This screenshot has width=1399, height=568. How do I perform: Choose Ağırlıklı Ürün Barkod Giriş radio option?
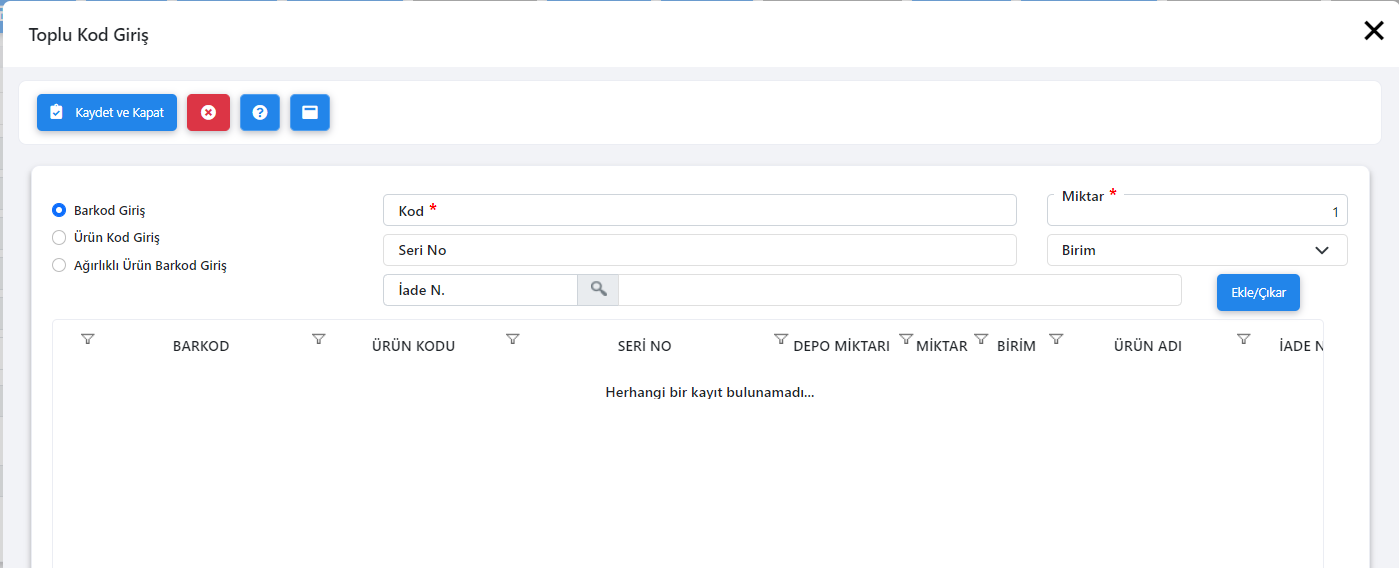(x=59, y=265)
